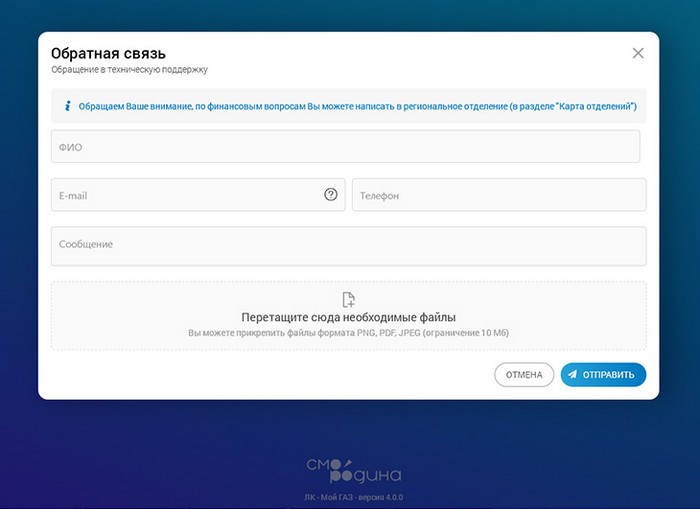Click the Обратная связь heading
The width and height of the screenshot is (700, 509).
point(108,53)
